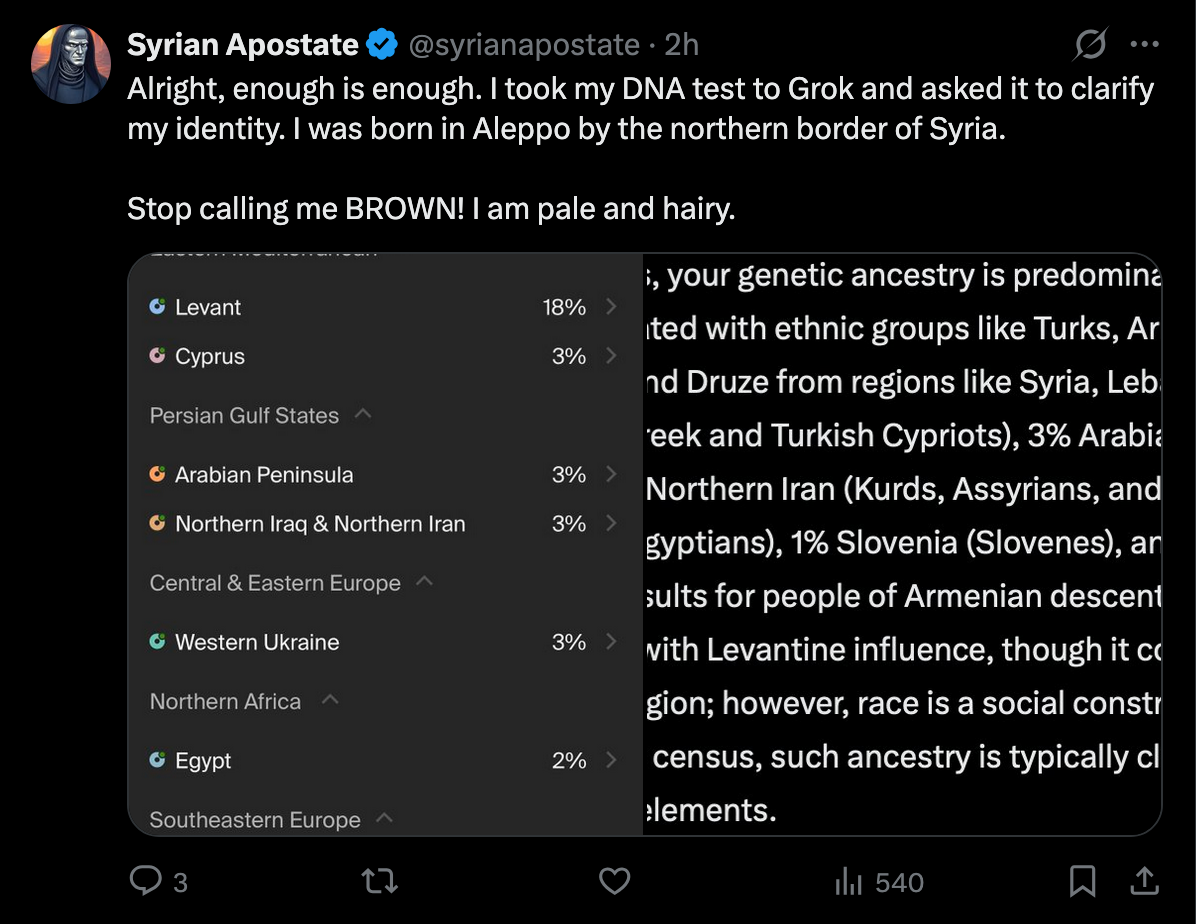Click the share upload icon
Viewport: 1196px width, 924px height.
(x=1144, y=880)
